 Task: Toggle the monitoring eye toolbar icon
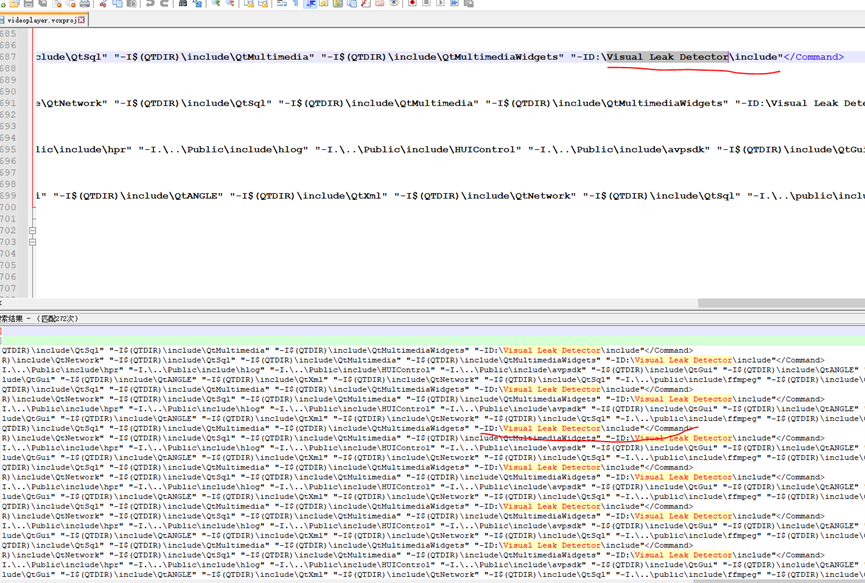[x=394, y=3]
